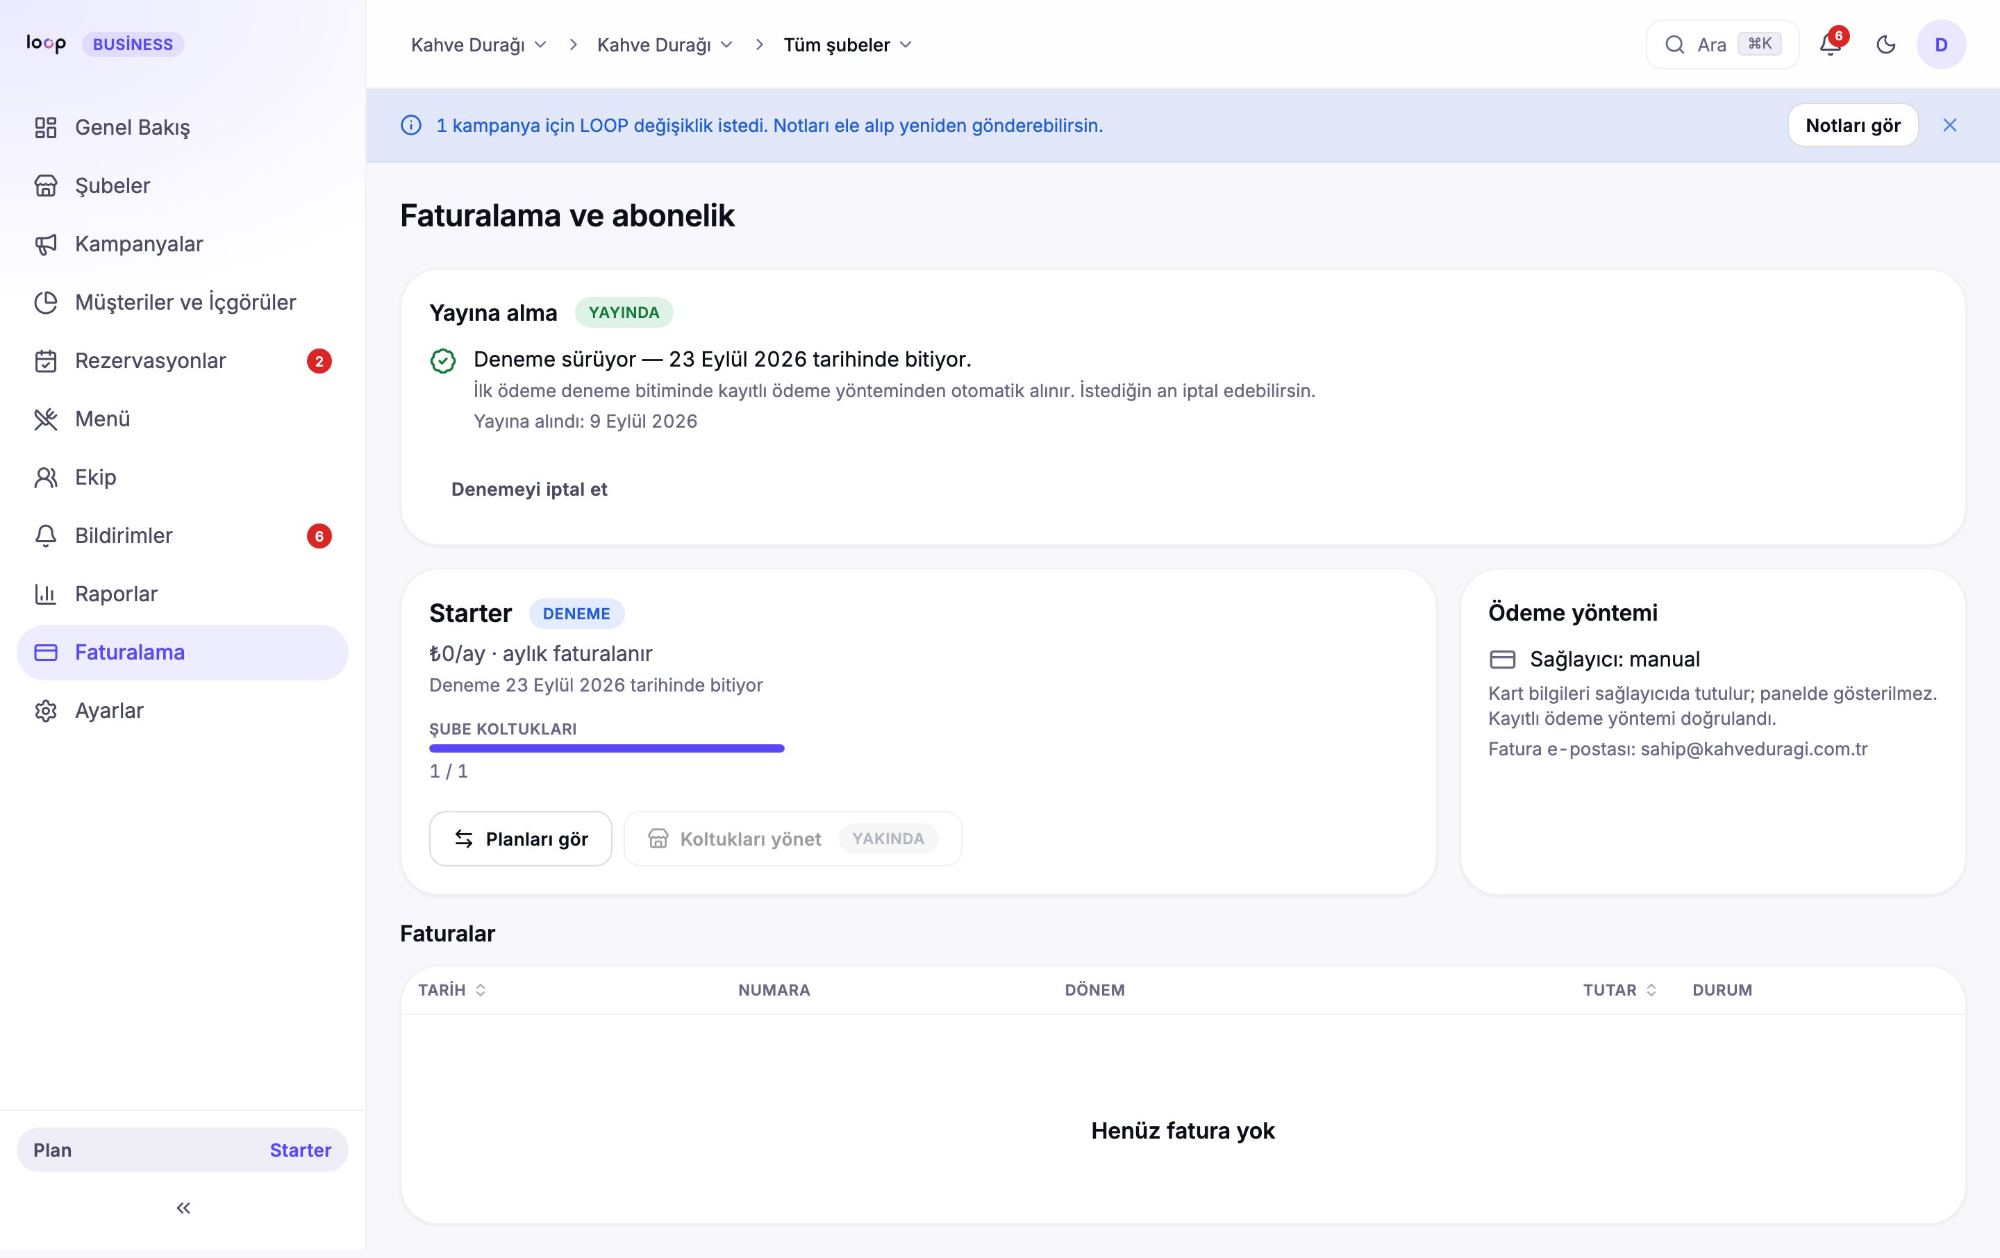Click the Rezervasyonlar calendar icon
This screenshot has height=1258, width=2000.
46,361
